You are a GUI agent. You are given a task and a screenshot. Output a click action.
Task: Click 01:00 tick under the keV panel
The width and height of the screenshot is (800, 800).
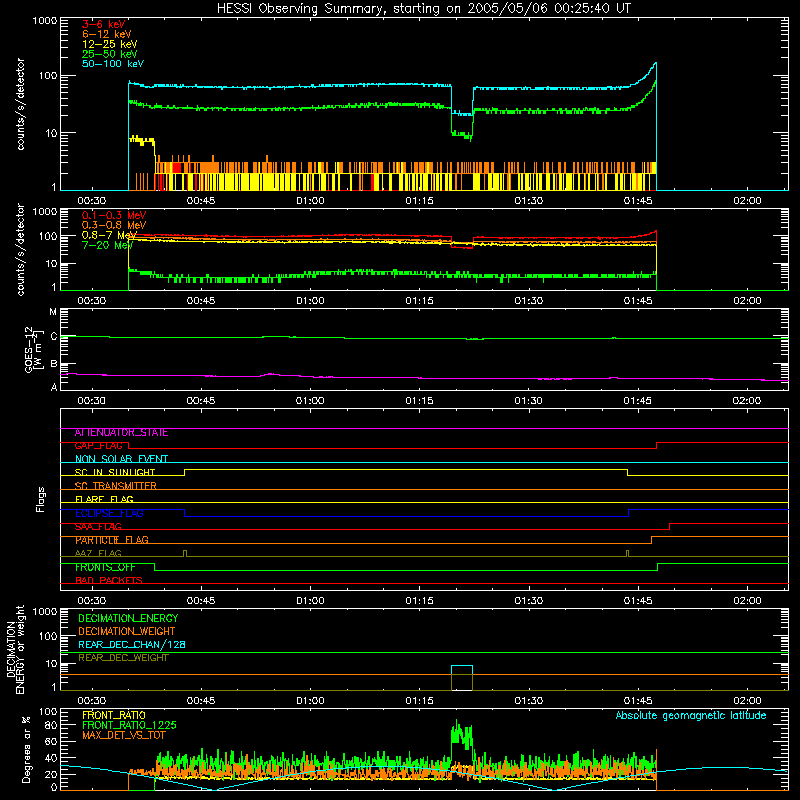pyautogui.click(x=310, y=201)
